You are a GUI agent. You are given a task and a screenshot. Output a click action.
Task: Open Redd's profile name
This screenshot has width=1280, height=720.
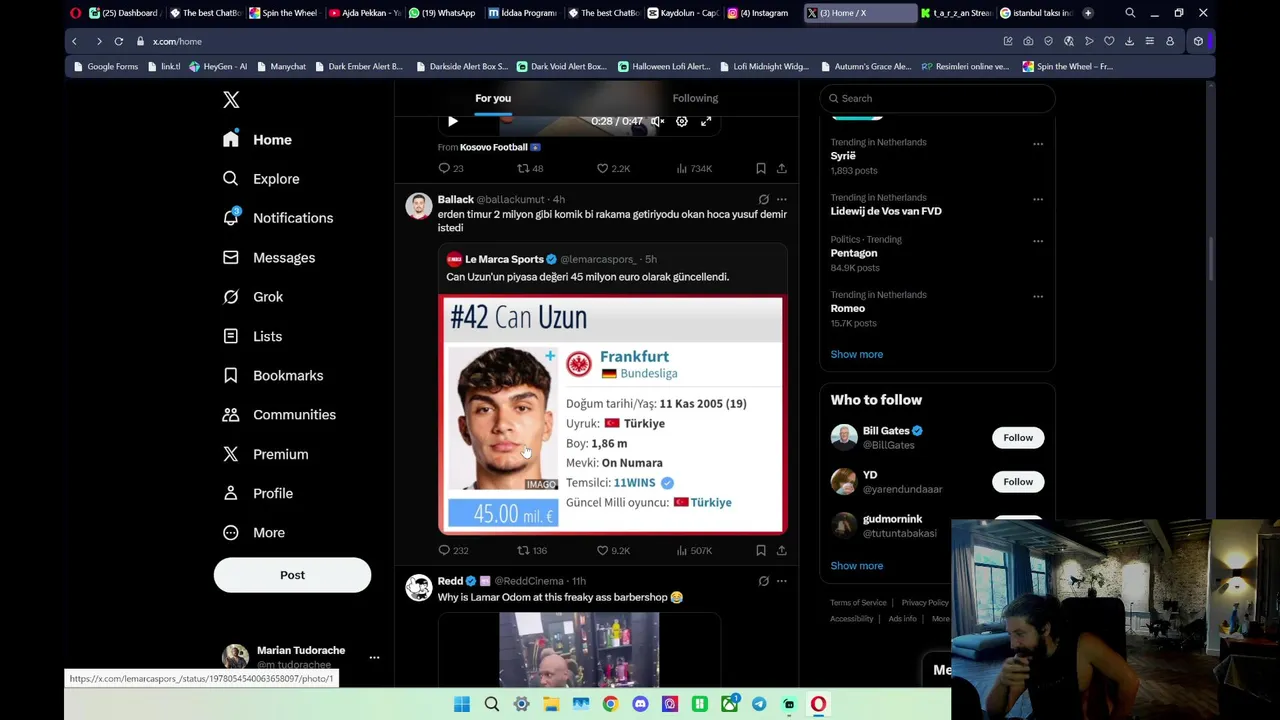tap(450, 581)
